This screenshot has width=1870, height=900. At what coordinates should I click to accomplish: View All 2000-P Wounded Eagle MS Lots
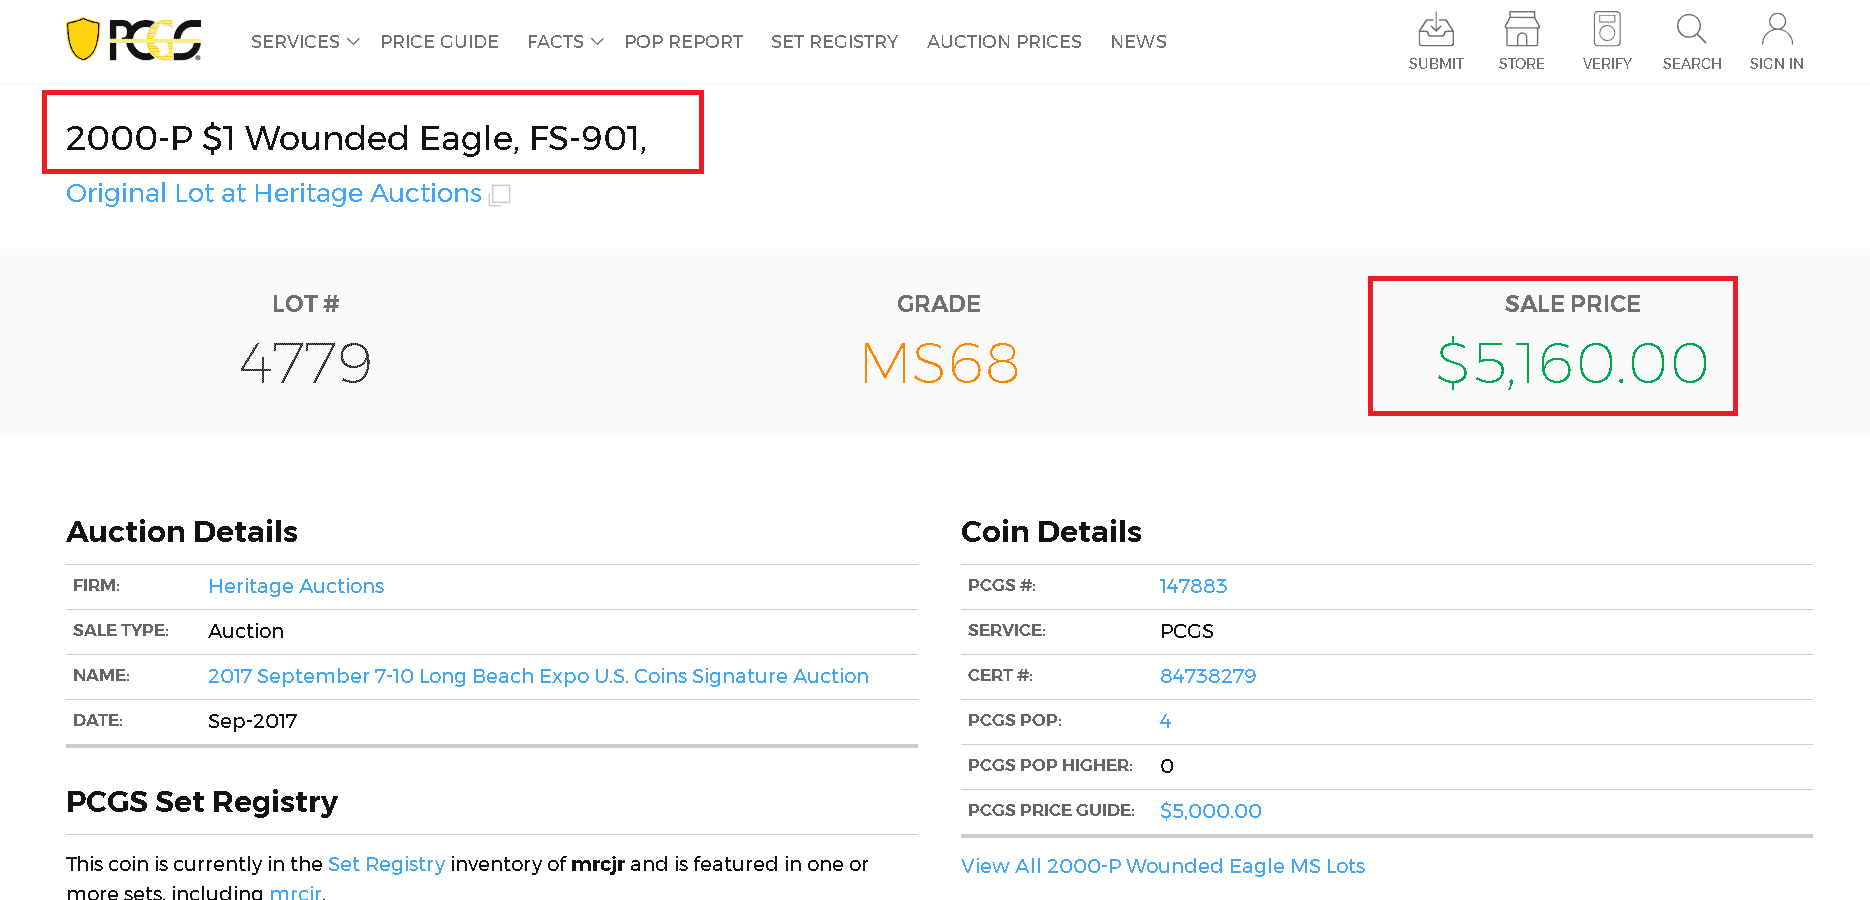pyautogui.click(x=1162, y=866)
